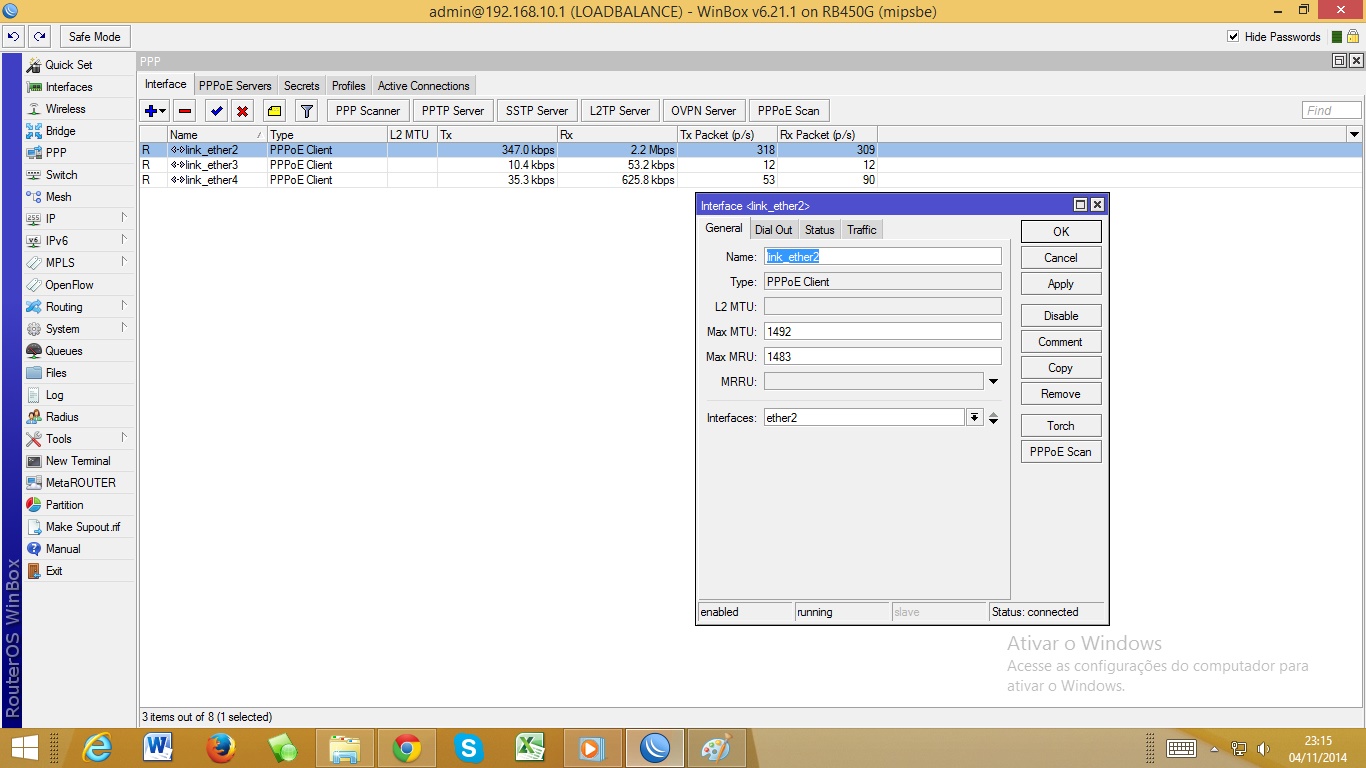
Task: Click the Max MTU field
Action: point(883,331)
